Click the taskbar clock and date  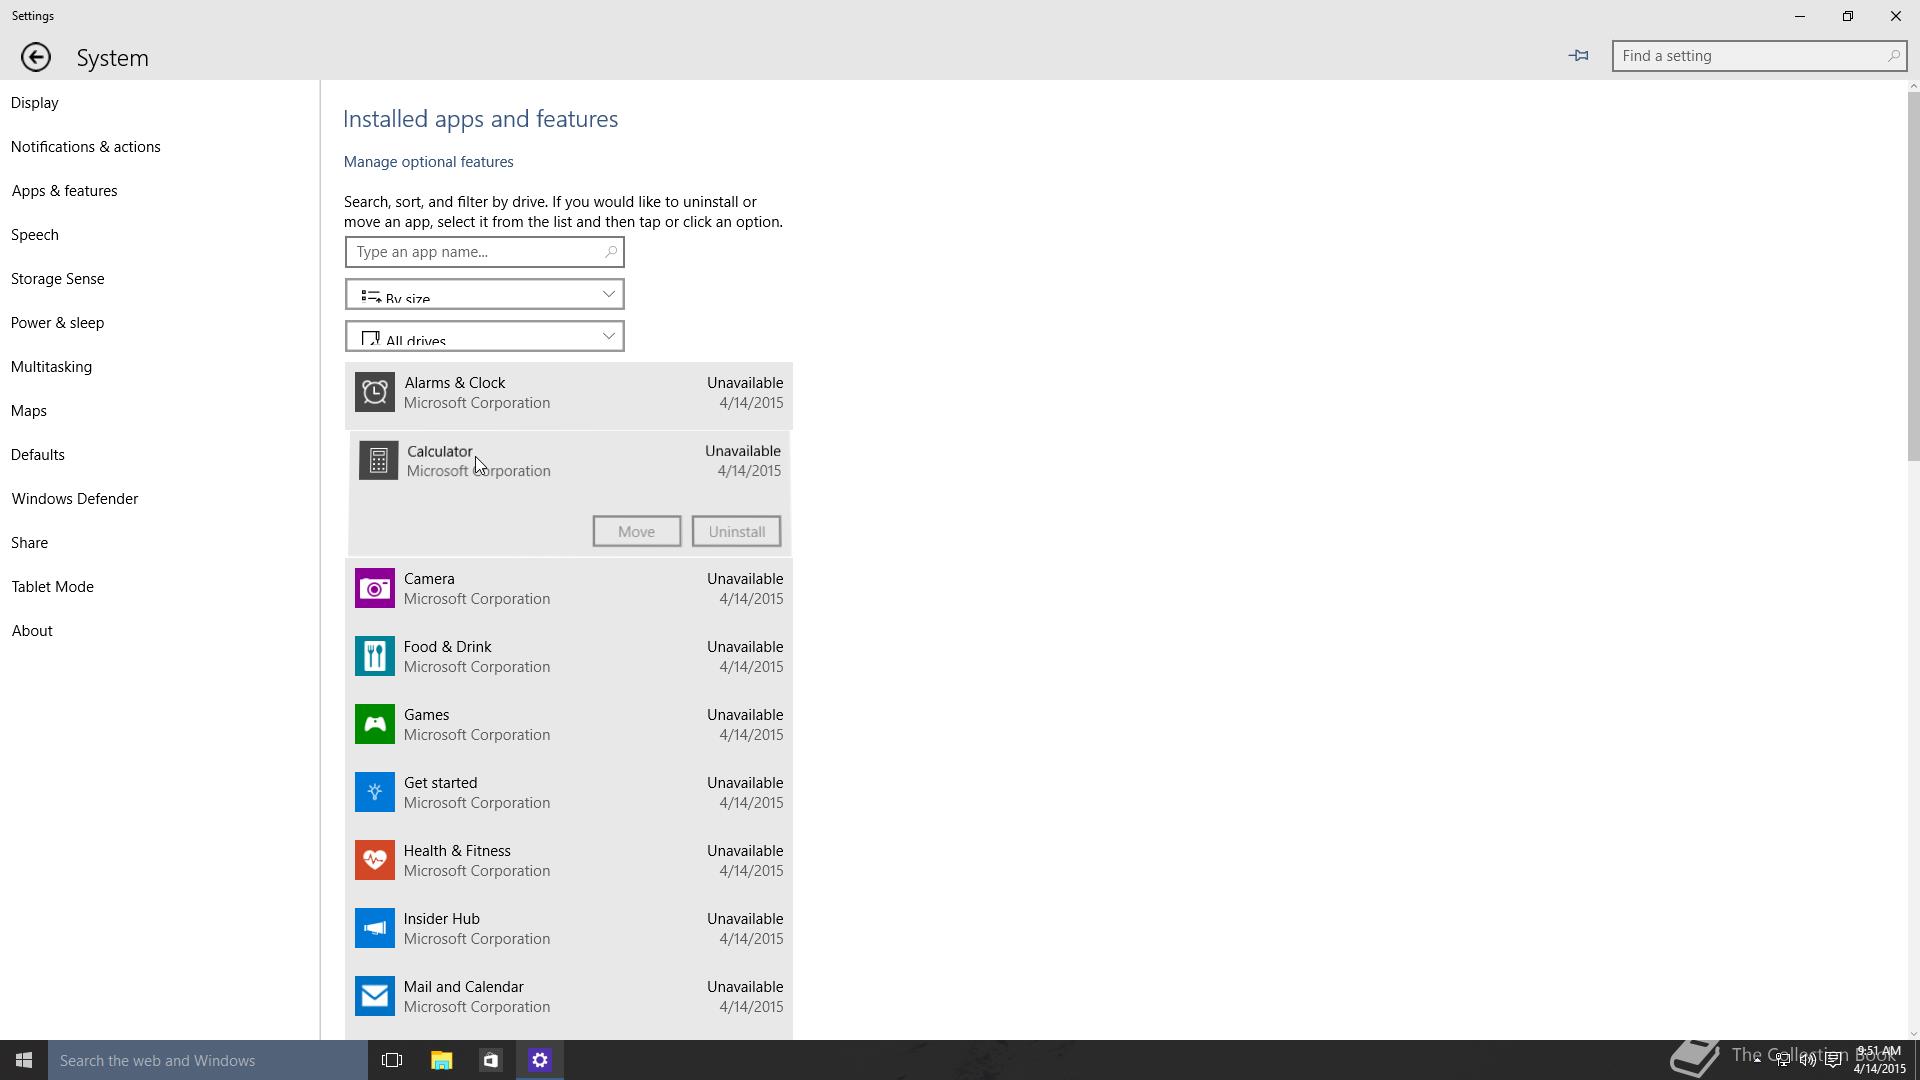point(1878,1060)
